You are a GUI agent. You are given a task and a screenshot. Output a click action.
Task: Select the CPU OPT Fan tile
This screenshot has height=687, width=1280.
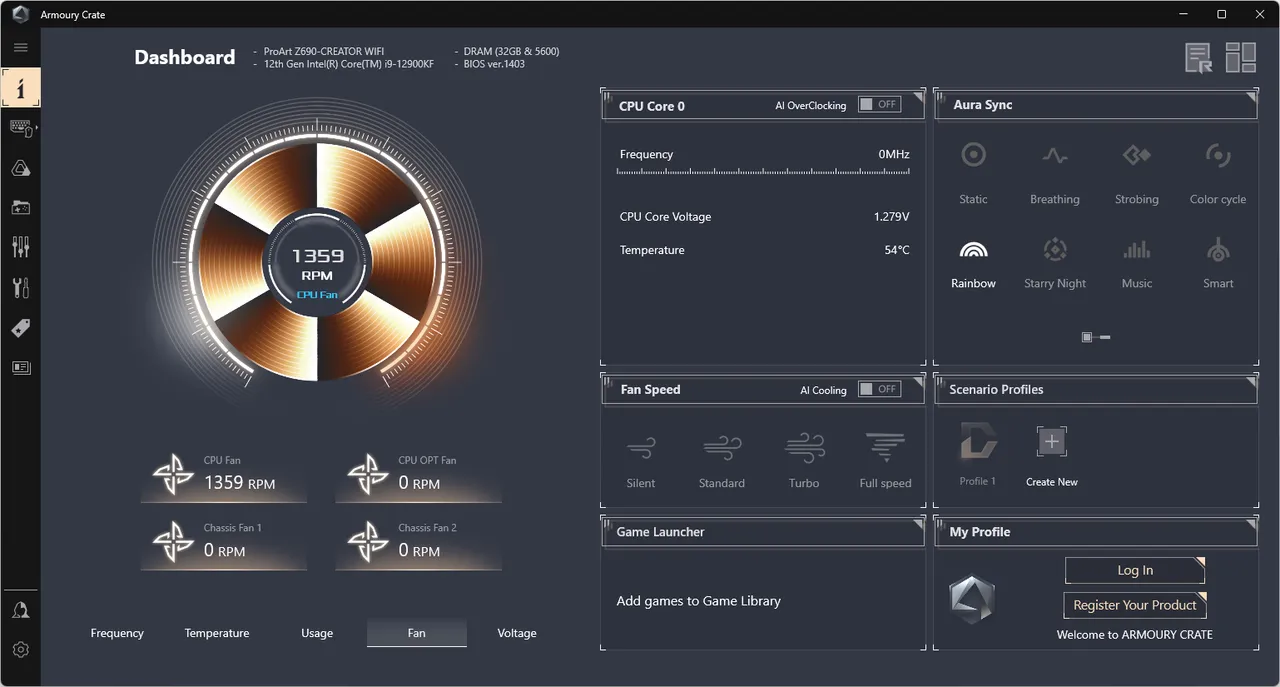[x=420, y=476]
